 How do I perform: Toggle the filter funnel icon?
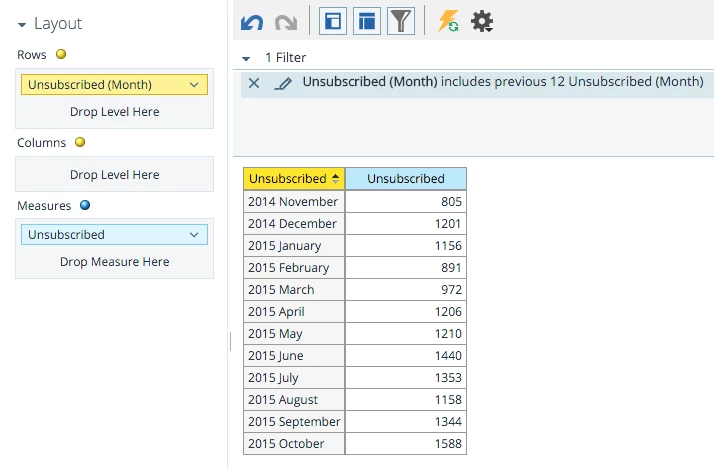coord(401,21)
